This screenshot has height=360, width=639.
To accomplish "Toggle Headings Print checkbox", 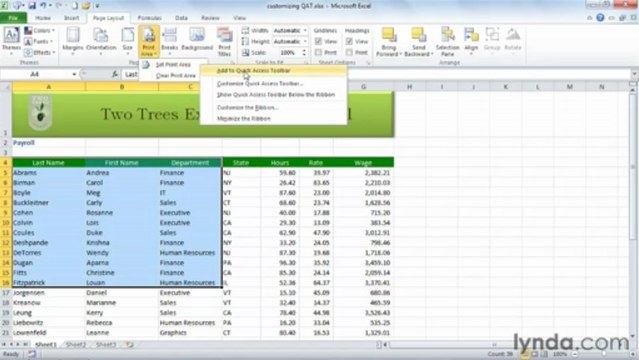I will [349, 53].
